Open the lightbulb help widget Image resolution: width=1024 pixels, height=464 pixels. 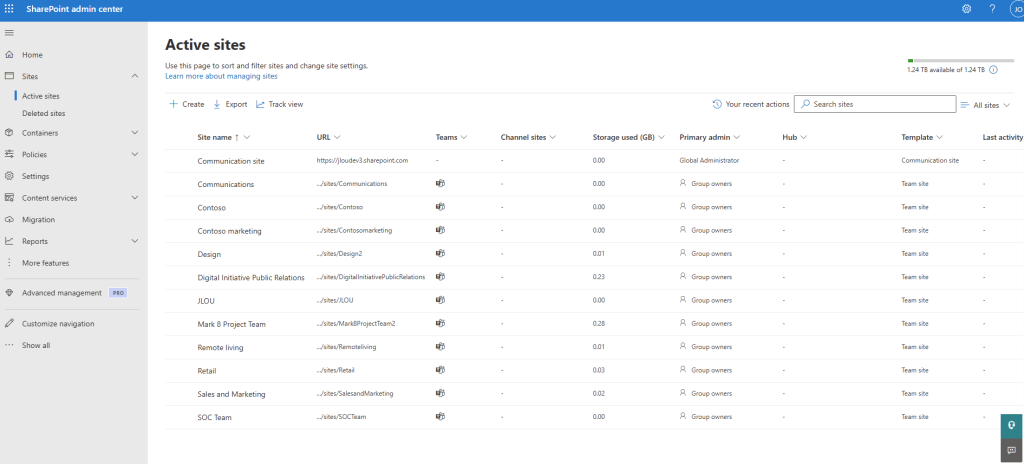[1012, 425]
